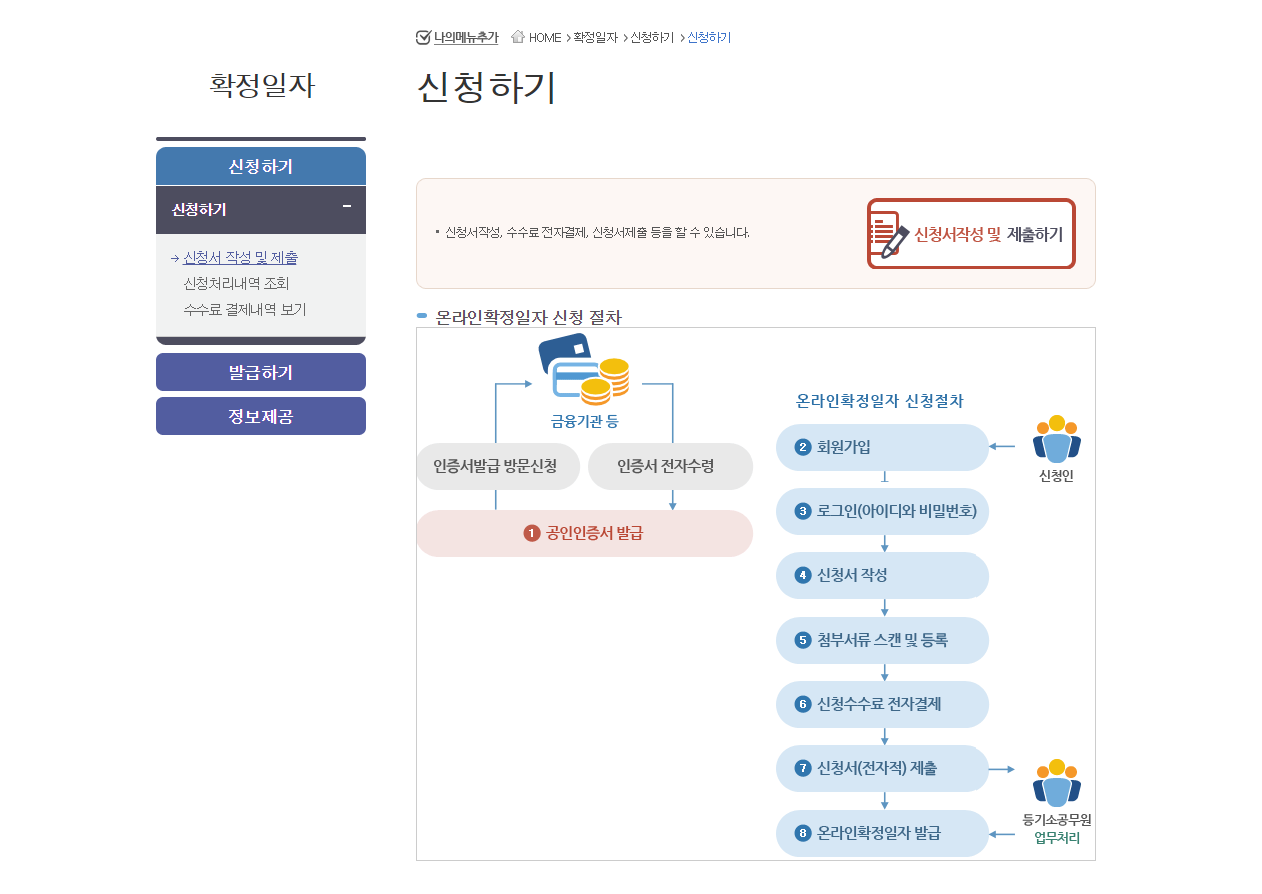The image size is (1262, 894).
Task: Click the 등기소공무원 people group icon
Action: coord(1057,783)
